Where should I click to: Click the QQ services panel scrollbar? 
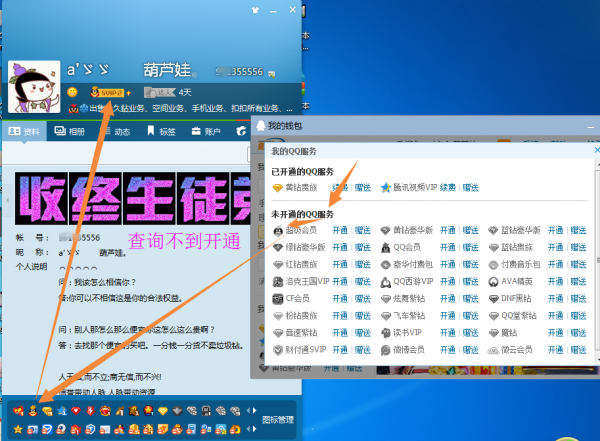597,260
